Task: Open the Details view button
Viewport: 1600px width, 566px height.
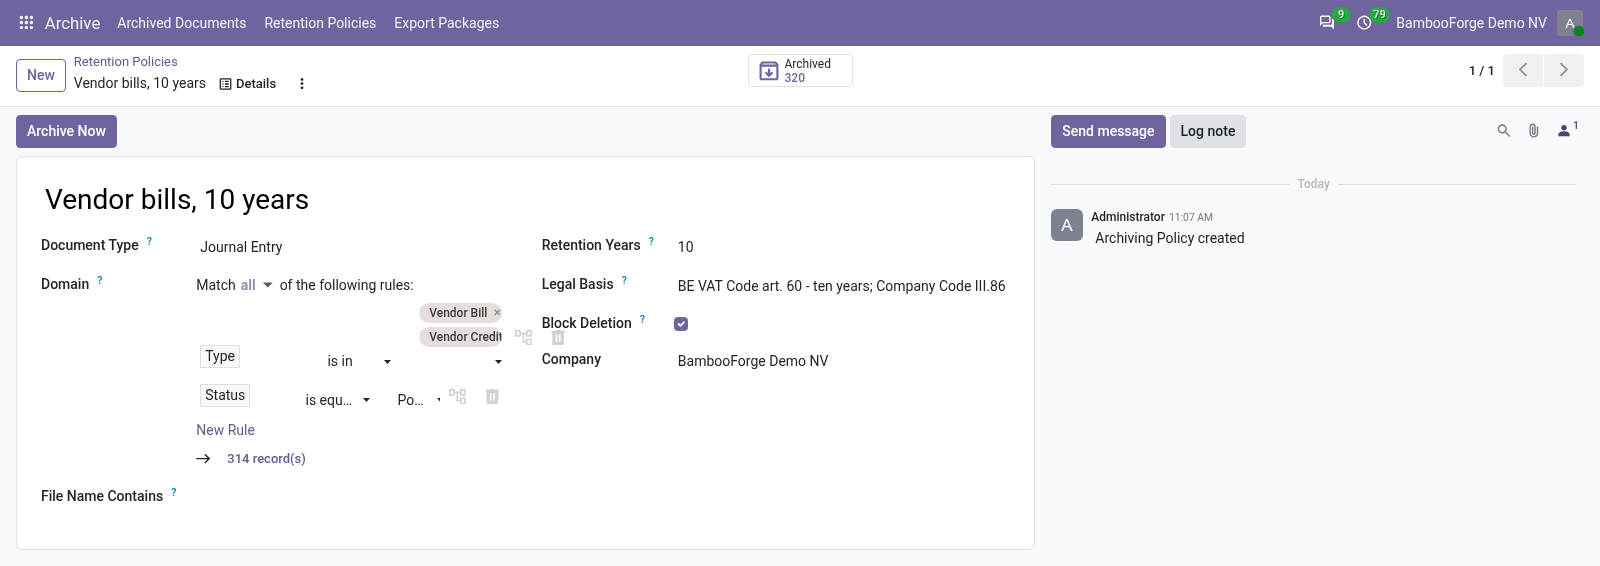Action: tap(248, 84)
